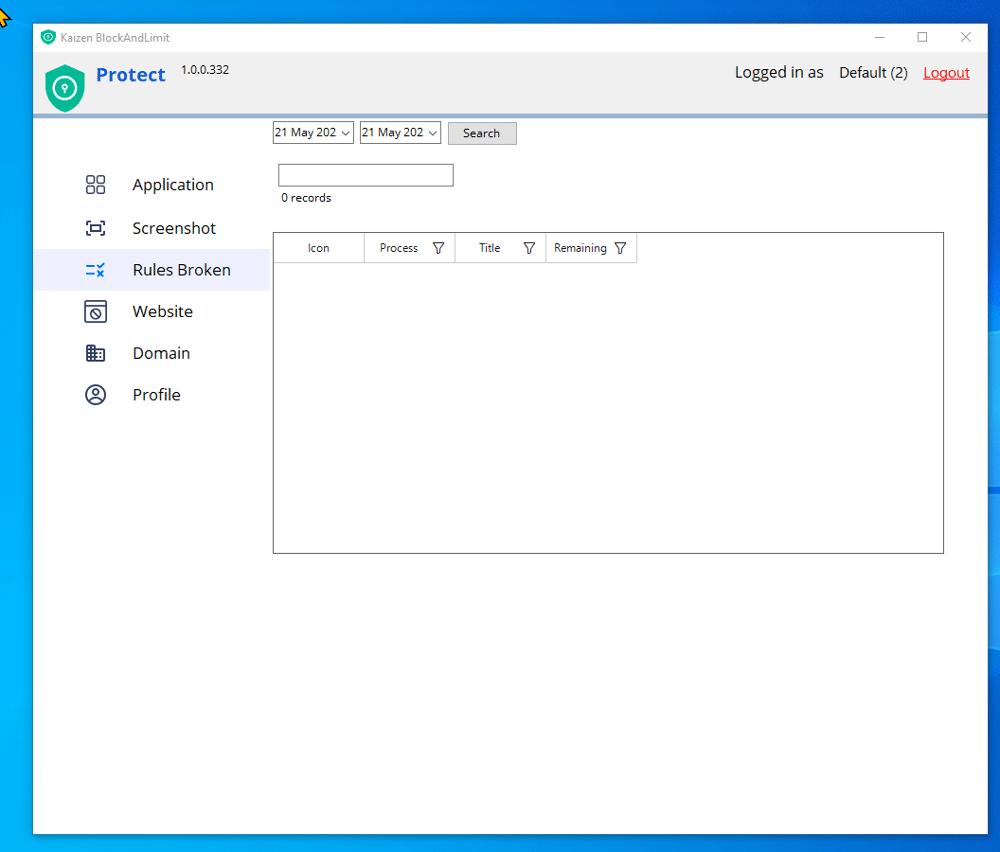Open the Remaining column filter
This screenshot has width=1000, height=852.
tap(620, 248)
